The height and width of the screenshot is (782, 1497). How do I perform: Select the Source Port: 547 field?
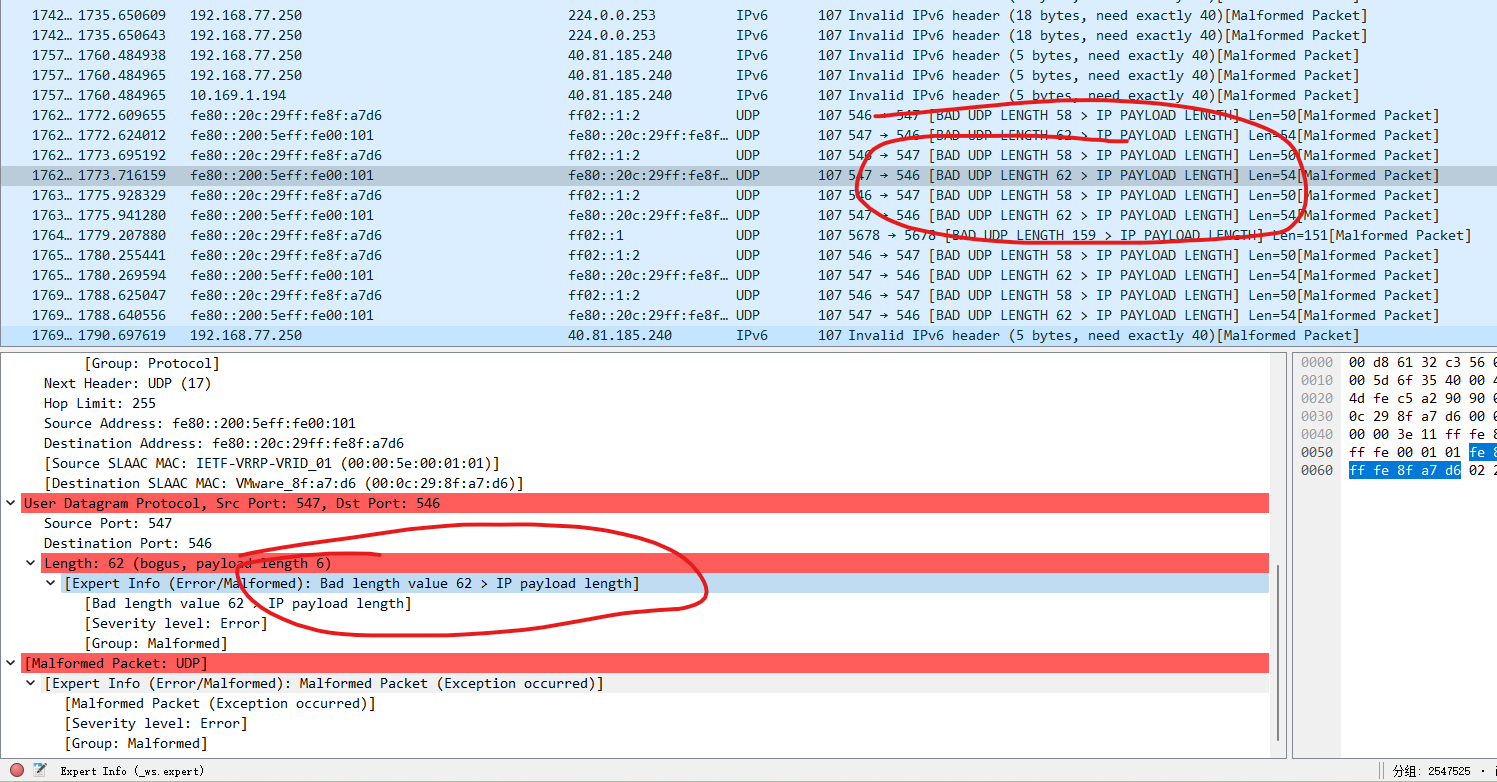[x=108, y=523]
